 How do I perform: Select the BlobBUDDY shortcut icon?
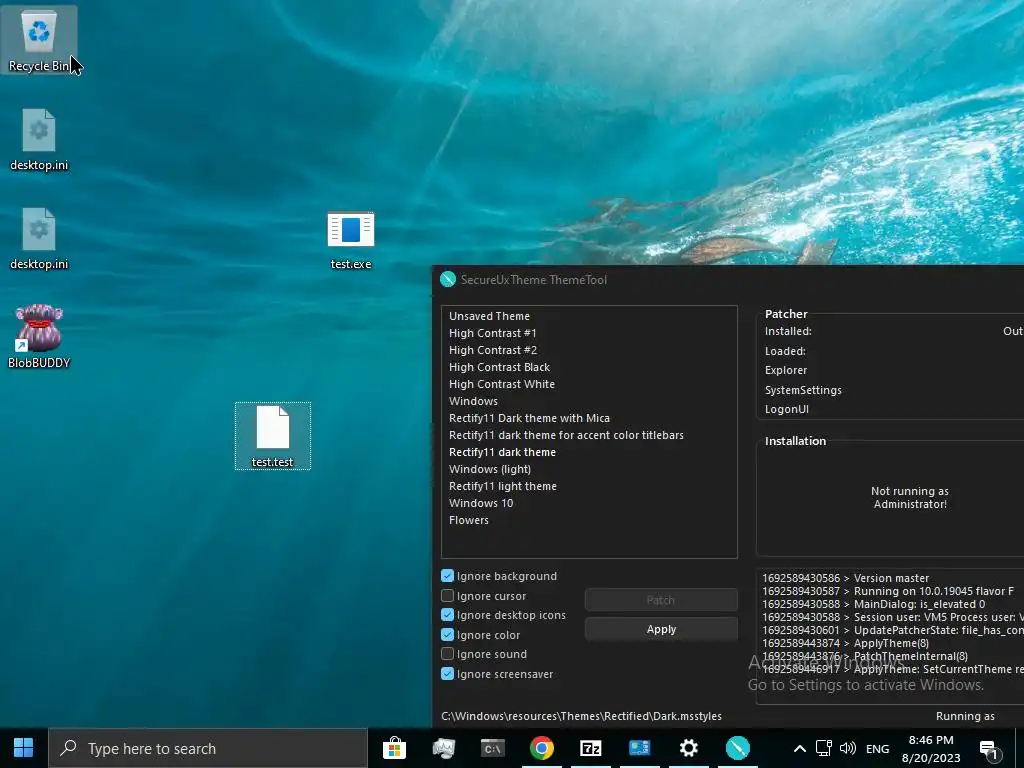pos(39,336)
